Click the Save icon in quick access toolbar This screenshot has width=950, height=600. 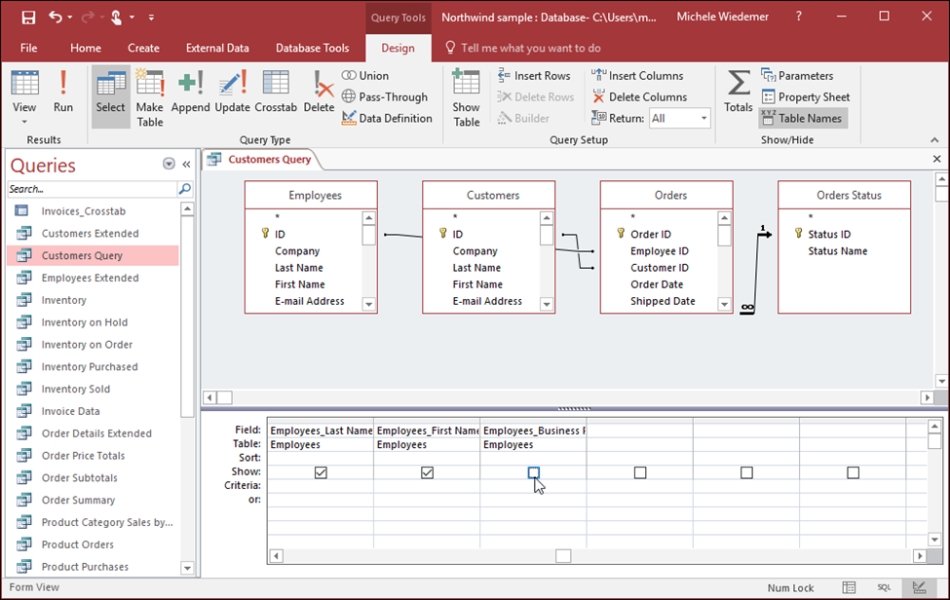tap(28, 17)
